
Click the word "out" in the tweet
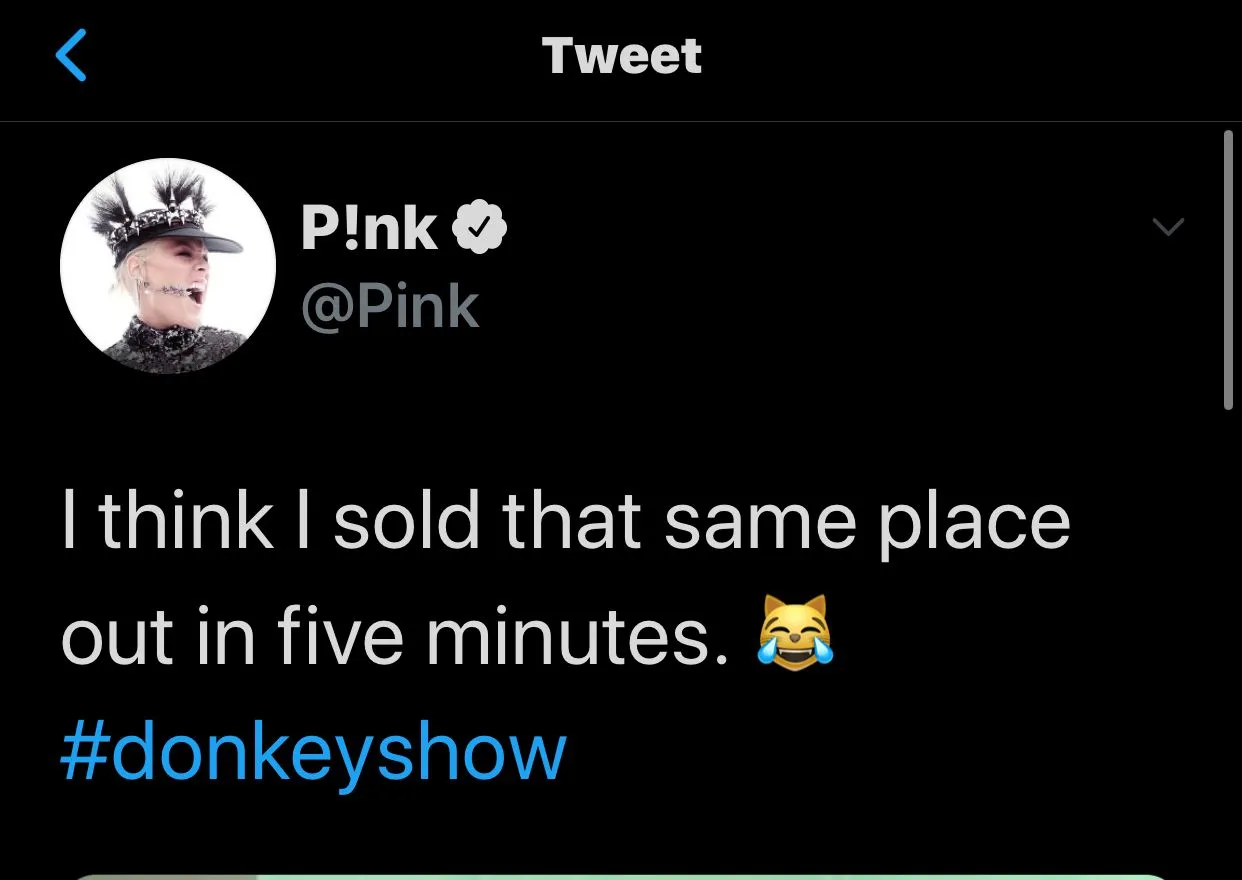[x=118, y=636]
